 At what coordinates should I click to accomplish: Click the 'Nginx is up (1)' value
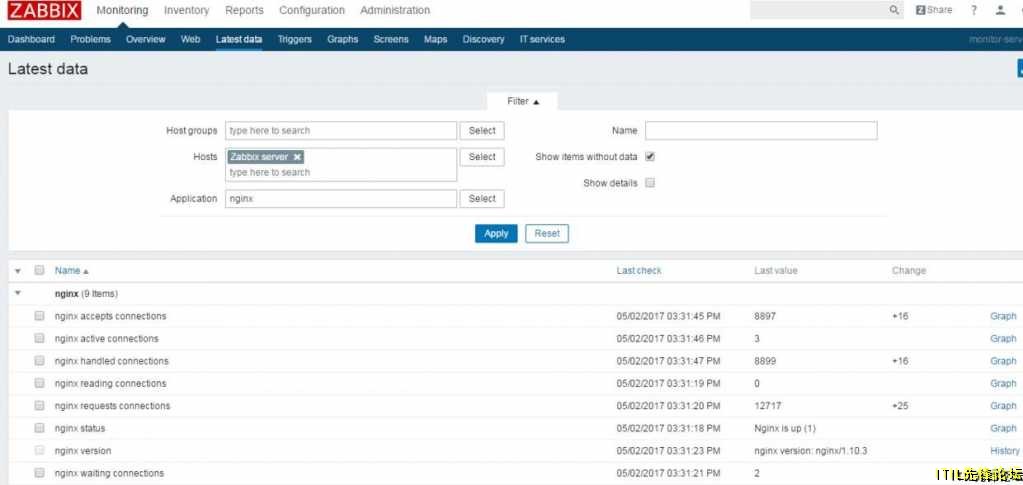click(785, 428)
